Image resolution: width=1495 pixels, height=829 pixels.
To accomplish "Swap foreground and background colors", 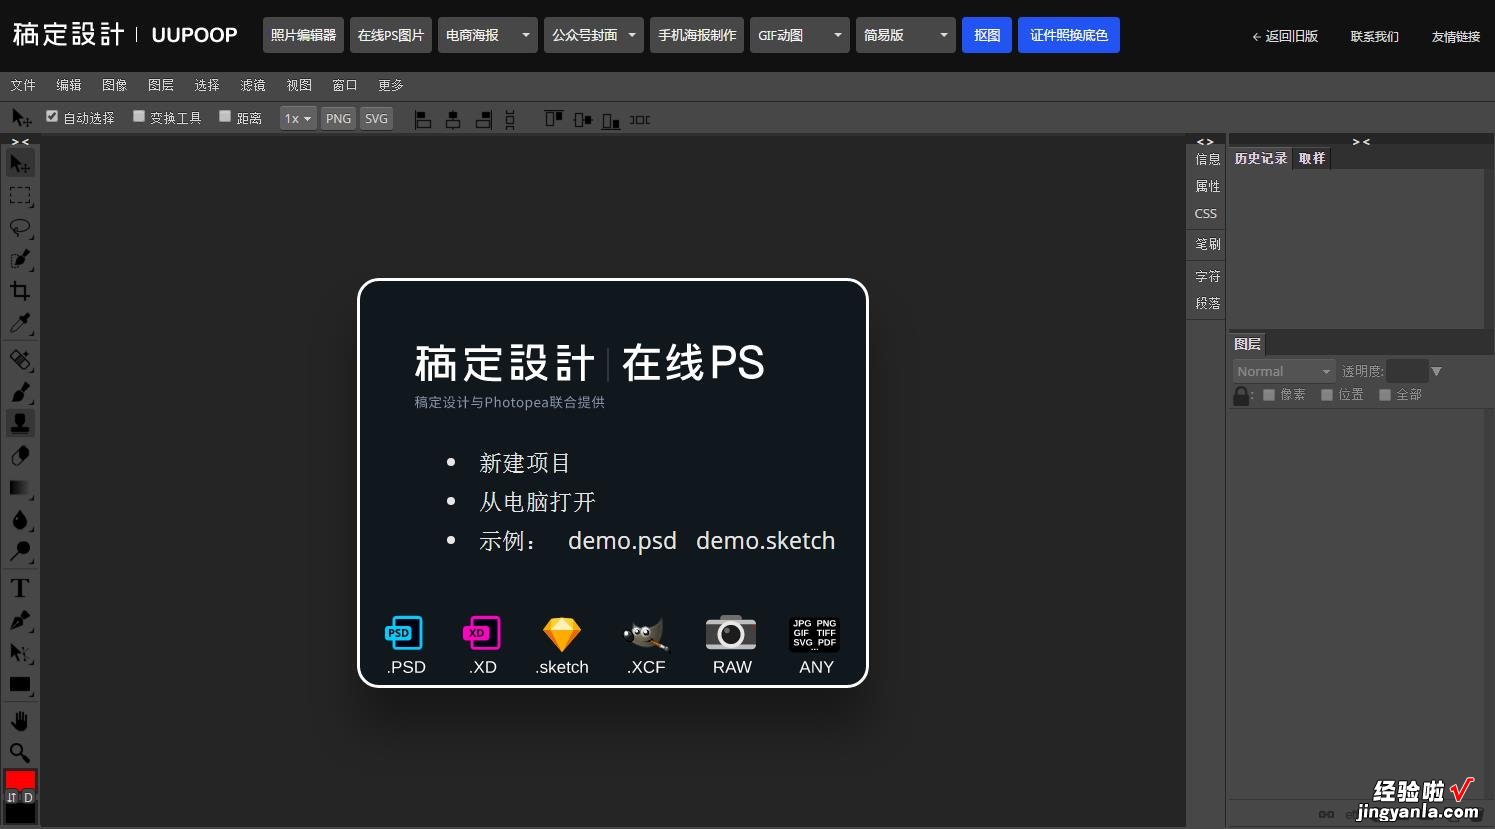I will point(12,797).
